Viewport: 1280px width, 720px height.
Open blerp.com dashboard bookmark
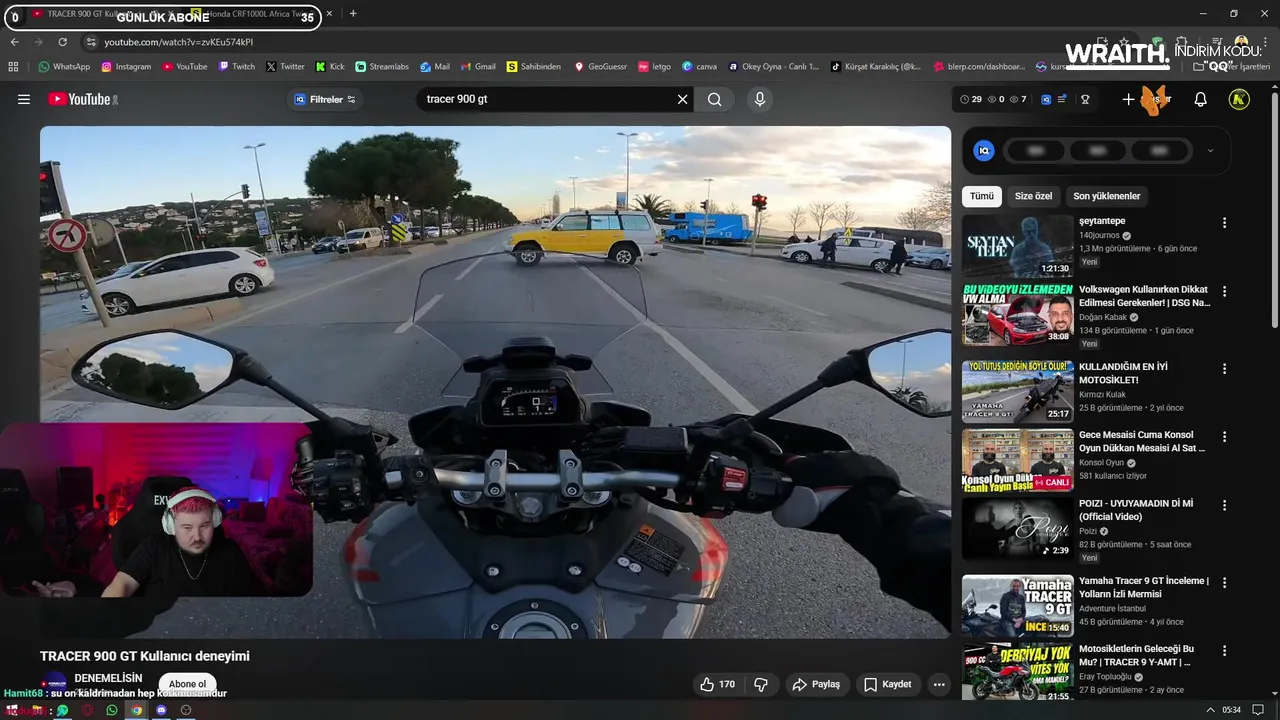980,66
